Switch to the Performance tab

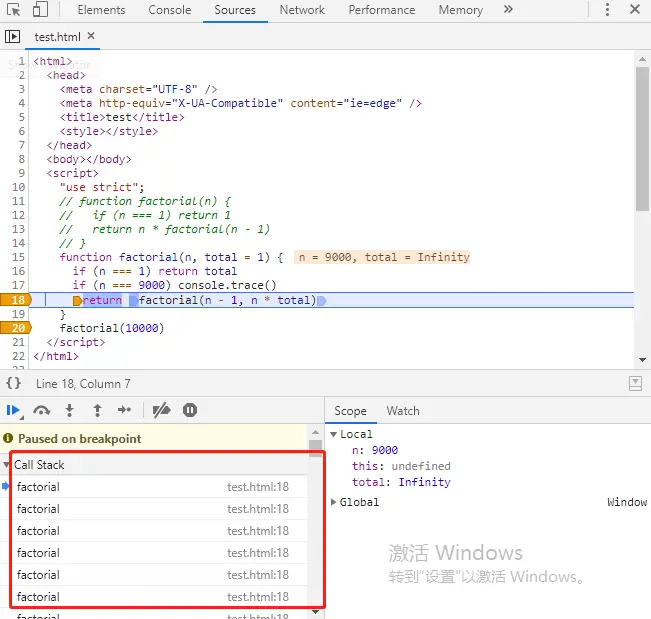pyautogui.click(x=382, y=10)
